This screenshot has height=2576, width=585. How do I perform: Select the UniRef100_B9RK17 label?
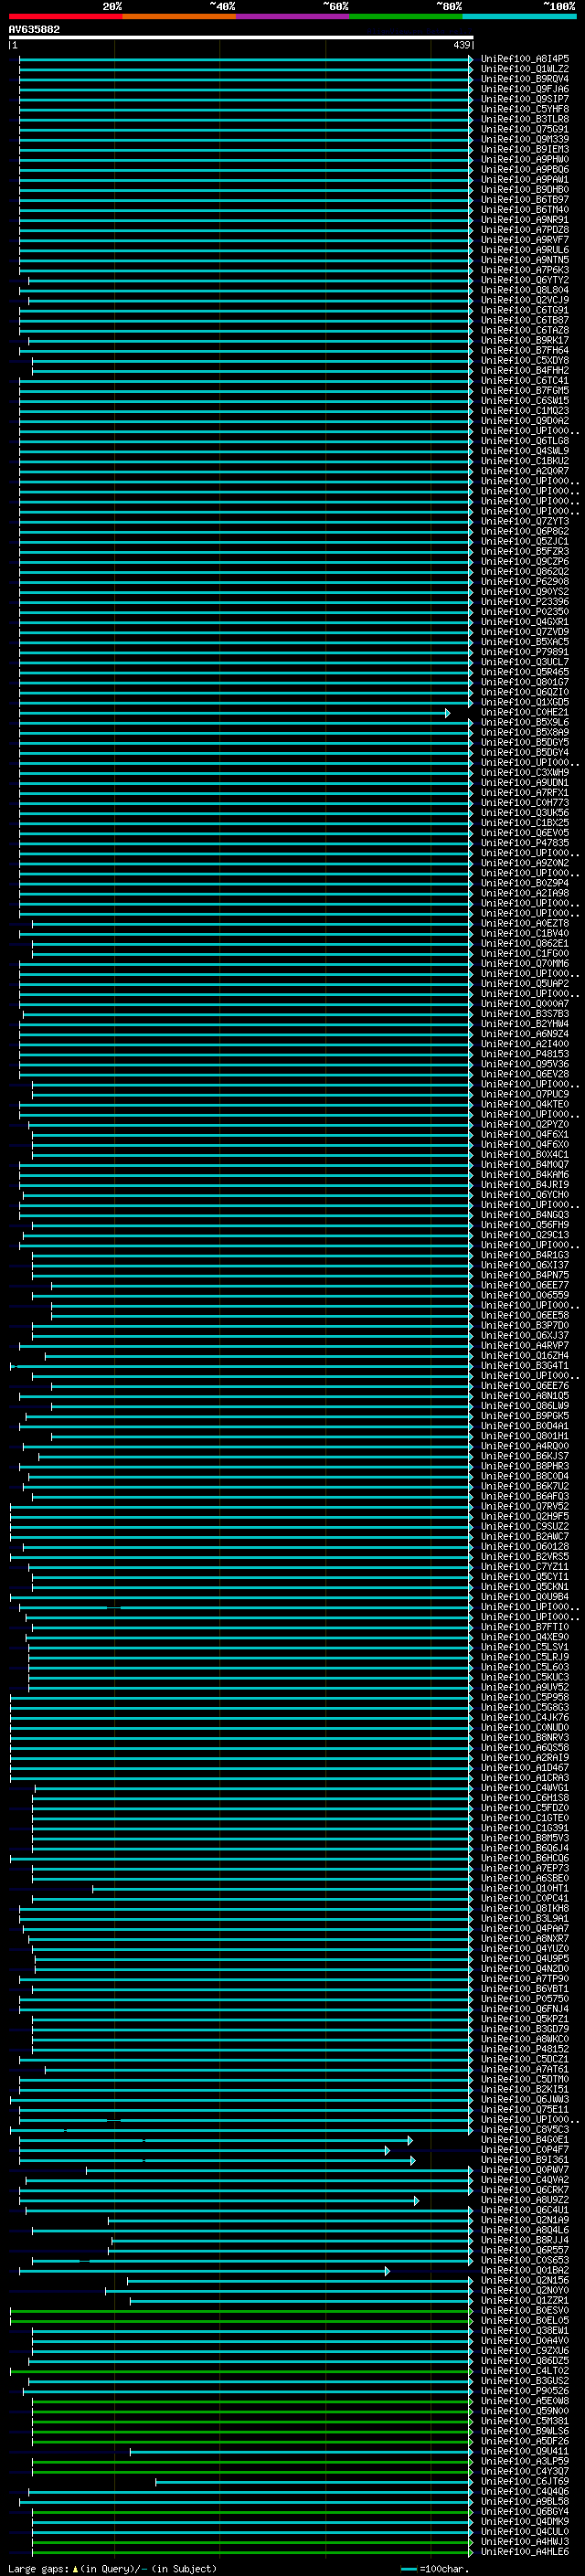524,340
